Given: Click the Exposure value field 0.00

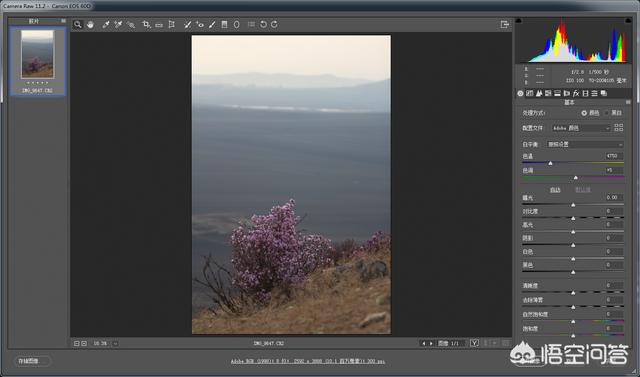Looking at the screenshot, I should [613, 197].
